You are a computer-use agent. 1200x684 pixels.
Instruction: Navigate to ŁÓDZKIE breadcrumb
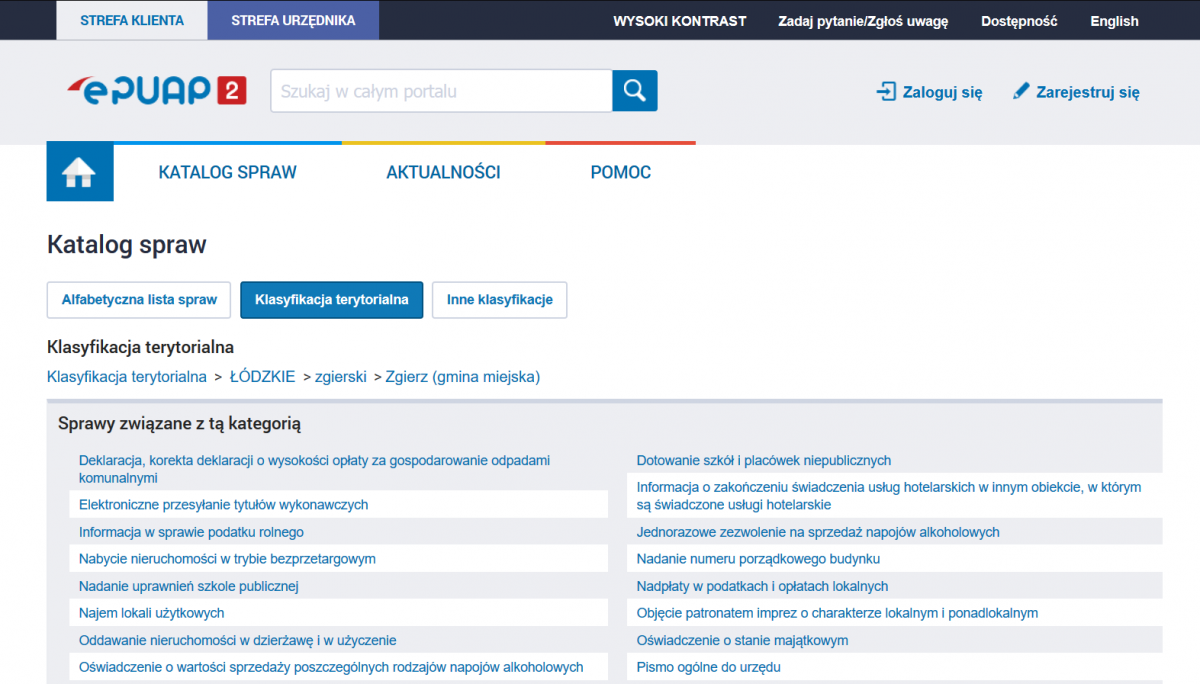262,377
